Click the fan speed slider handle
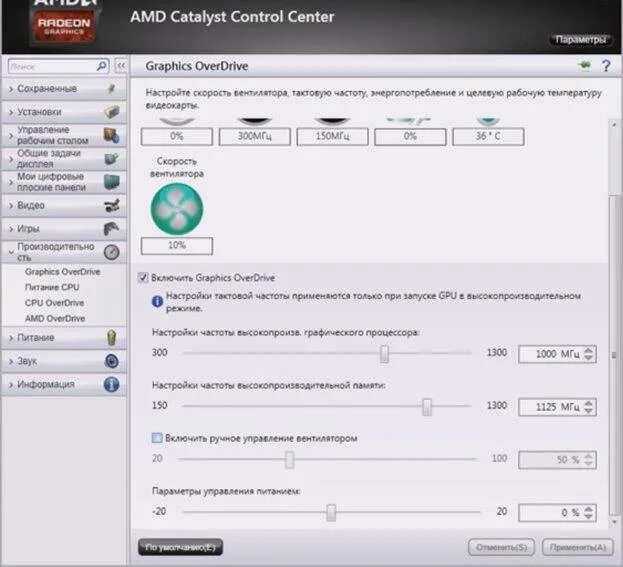This screenshot has height=567, width=623. click(x=290, y=460)
